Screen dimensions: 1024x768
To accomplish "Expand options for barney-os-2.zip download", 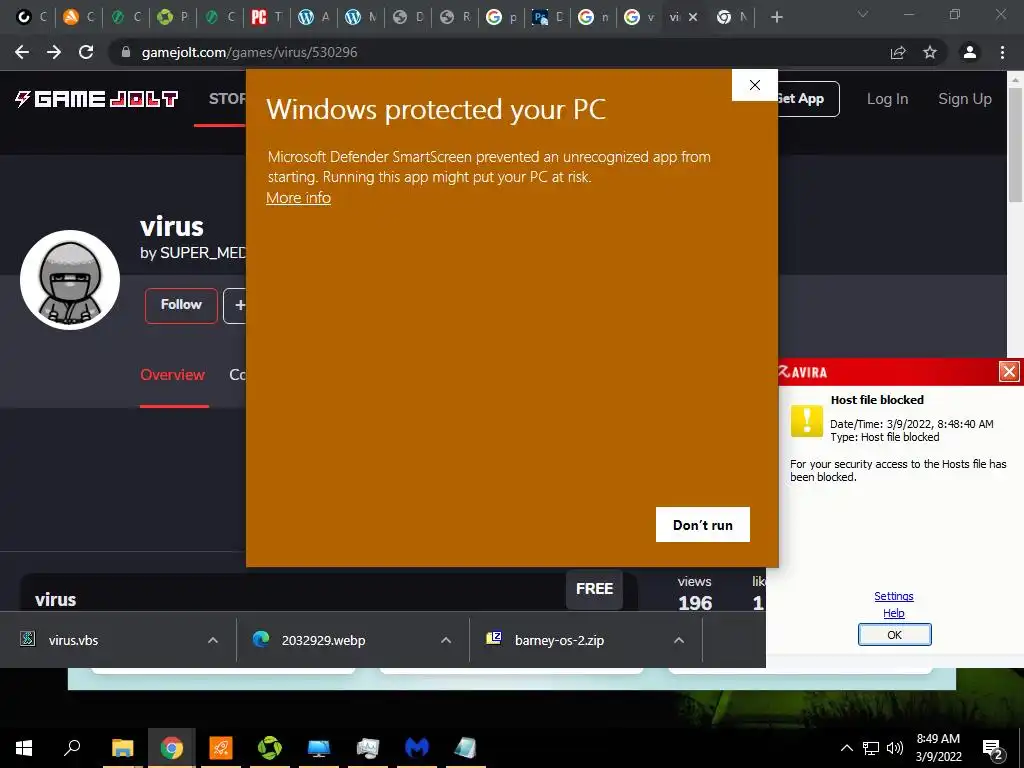I will click(x=679, y=640).
